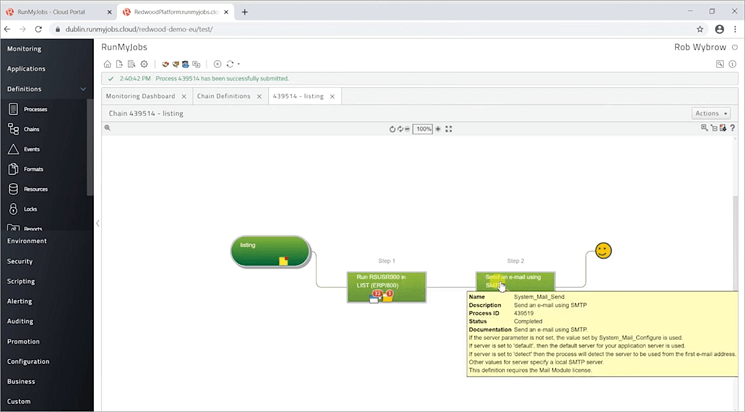Open the Actions dropdown
Image resolution: width=745 pixels, height=412 pixels.
point(711,114)
